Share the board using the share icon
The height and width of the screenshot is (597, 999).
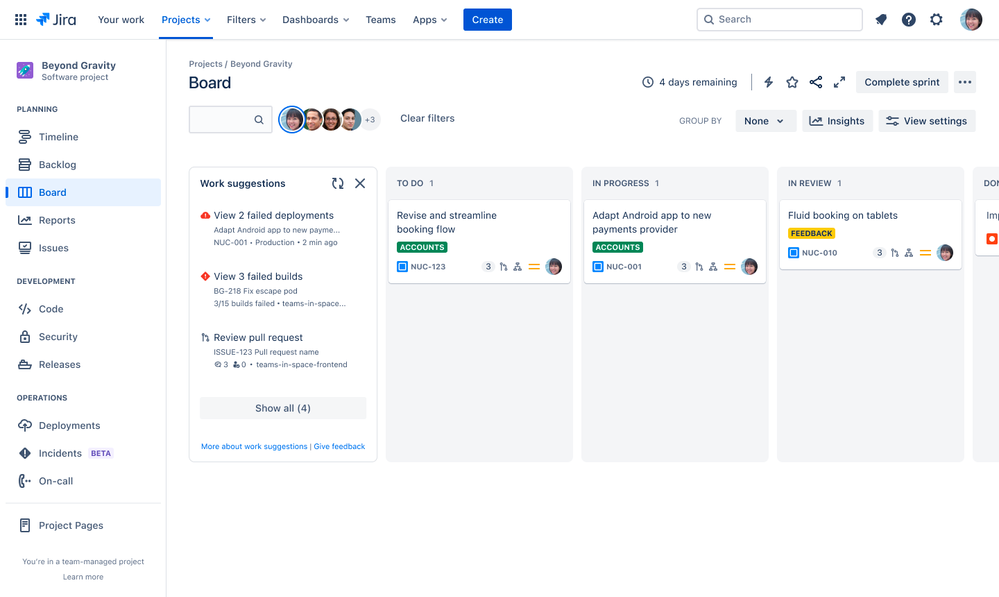(x=815, y=82)
